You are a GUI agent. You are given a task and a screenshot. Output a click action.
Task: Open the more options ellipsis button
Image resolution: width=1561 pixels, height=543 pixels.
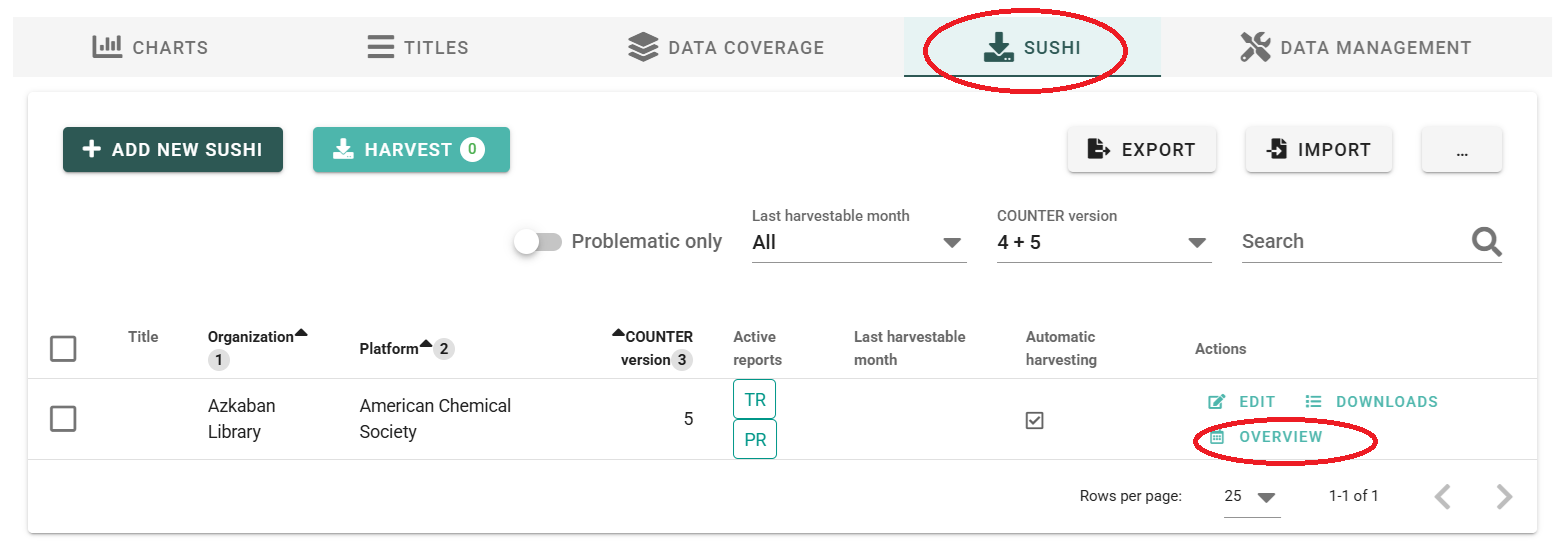[1462, 150]
